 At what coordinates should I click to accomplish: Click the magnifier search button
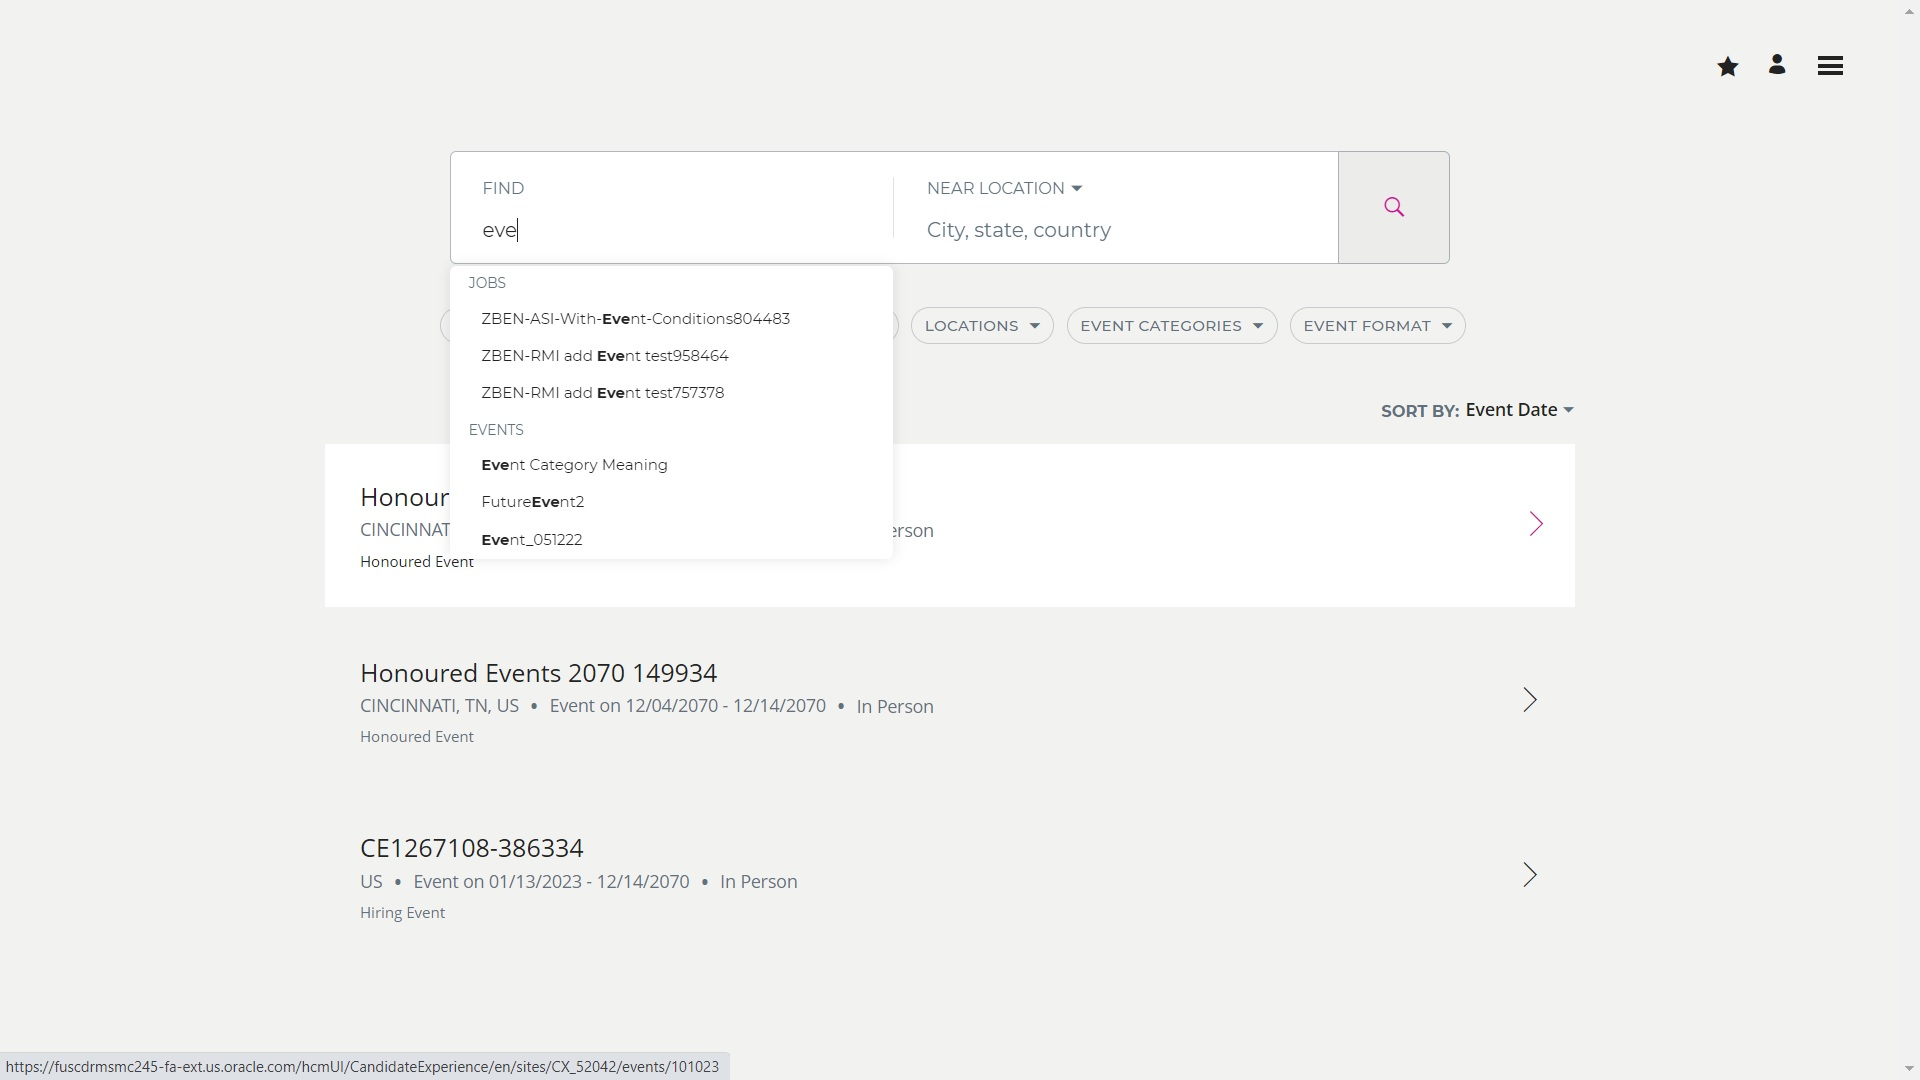coord(1393,207)
